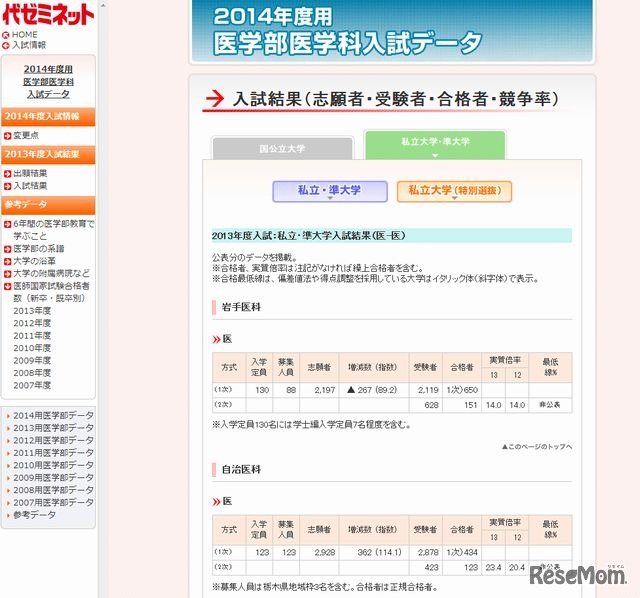The height and width of the screenshot is (598, 640).
Task: Click the HOME arrow icon
Action: tap(6, 35)
